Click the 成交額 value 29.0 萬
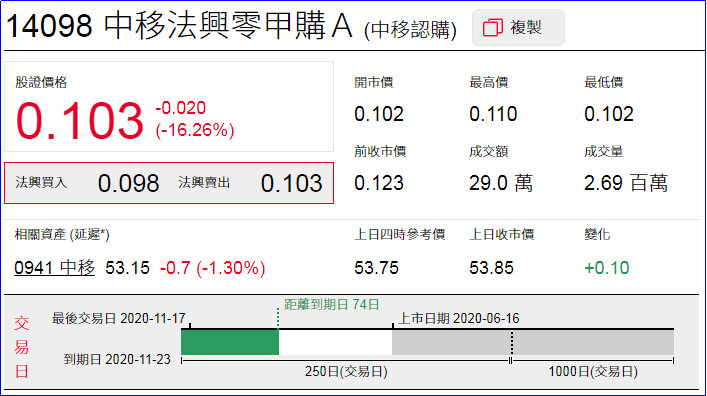Viewport: 707px width, 396px height. coord(501,183)
